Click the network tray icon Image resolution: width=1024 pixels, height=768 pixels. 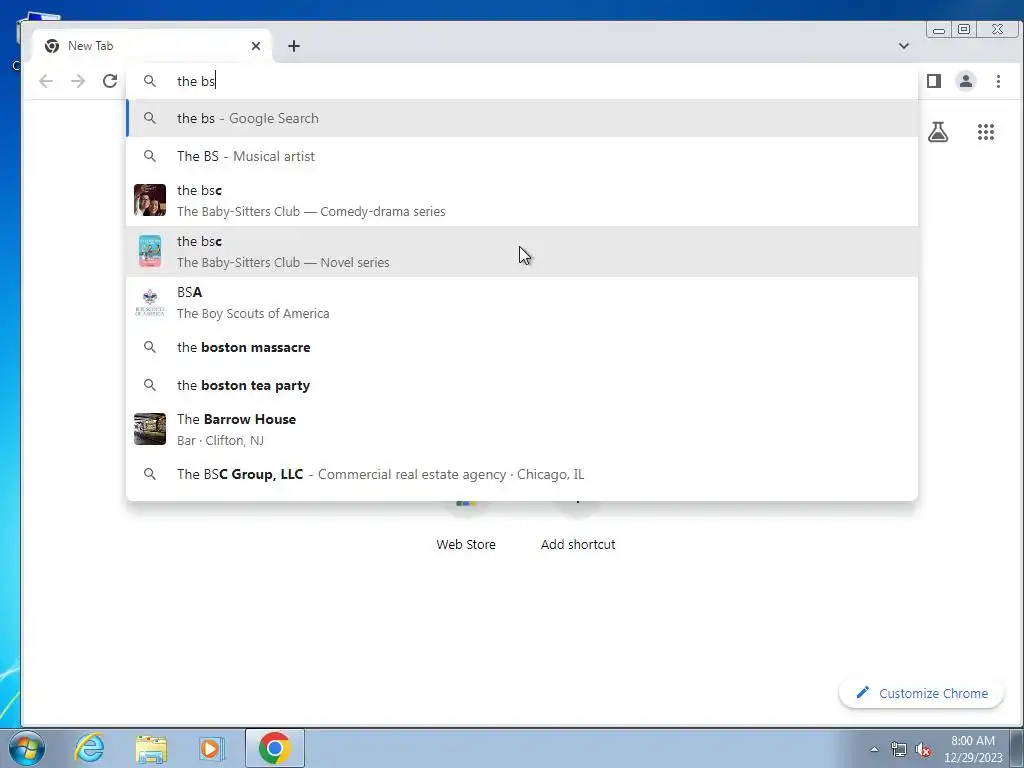899,749
